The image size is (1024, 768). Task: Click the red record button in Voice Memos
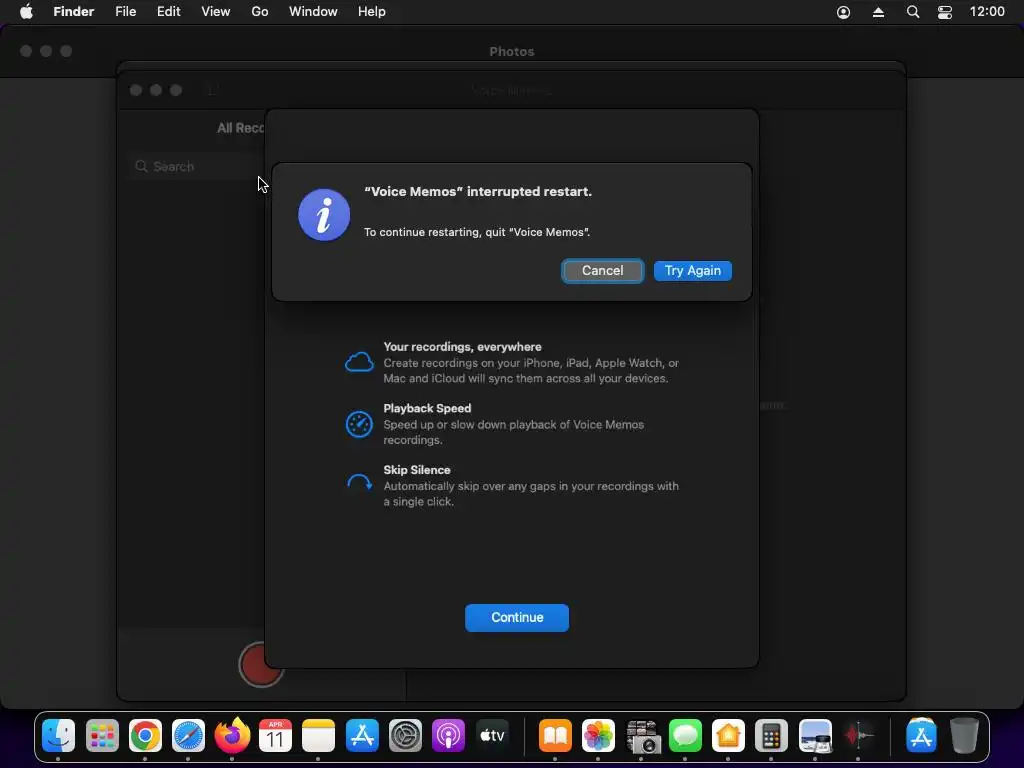[x=261, y=665]
